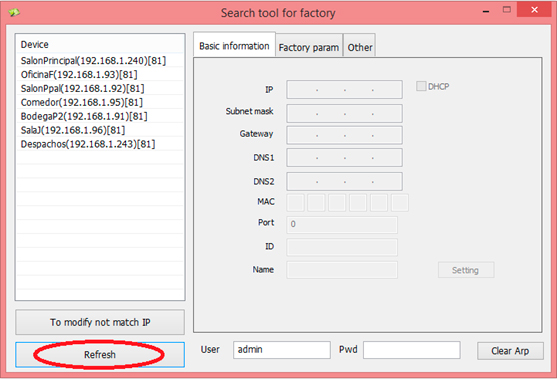This screenshot has width=557, height=379.
Task: Click the Gateway address field
Action: coord(344,135)
